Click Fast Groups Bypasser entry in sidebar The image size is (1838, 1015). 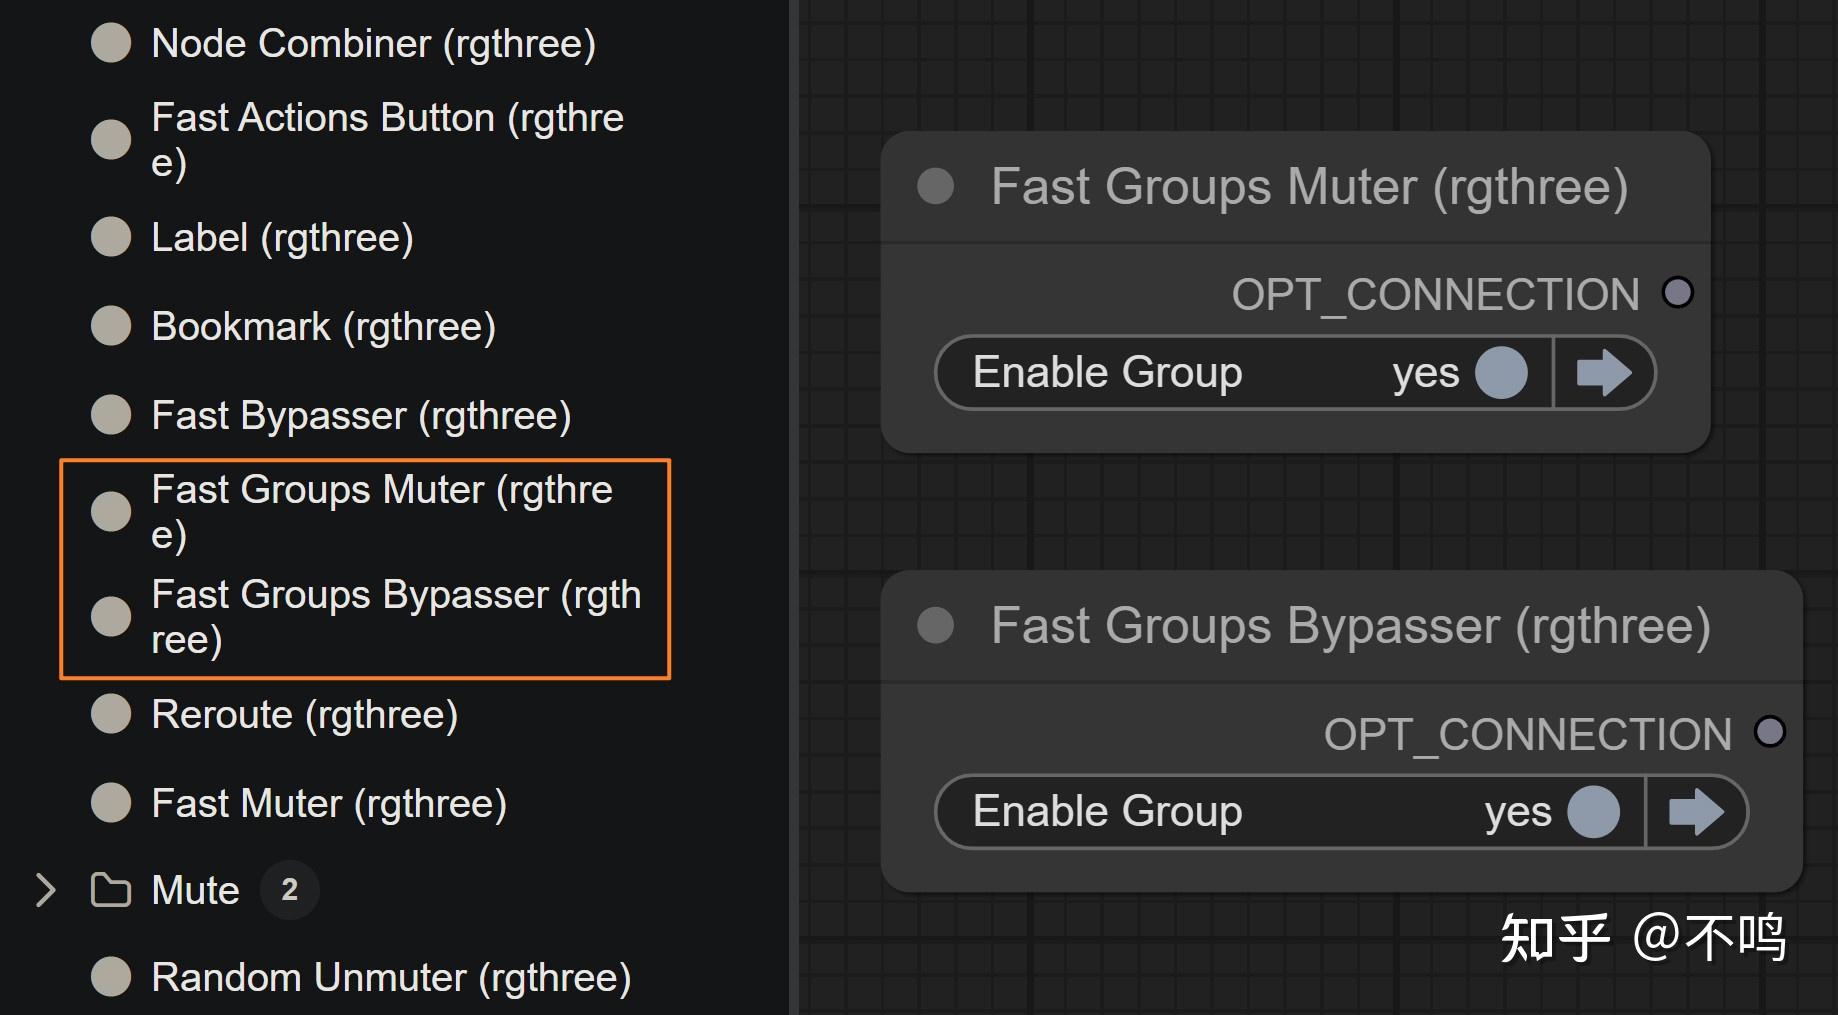pos(395,616)
